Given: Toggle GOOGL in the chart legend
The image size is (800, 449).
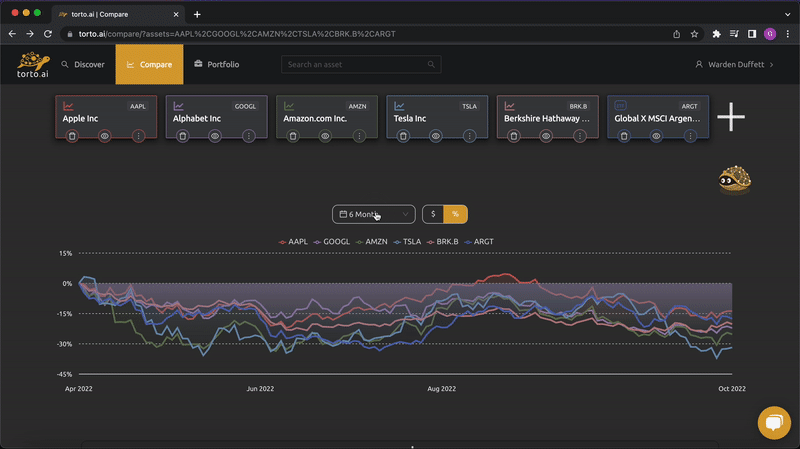Looking at the screenshot, I should pos(332,242).
